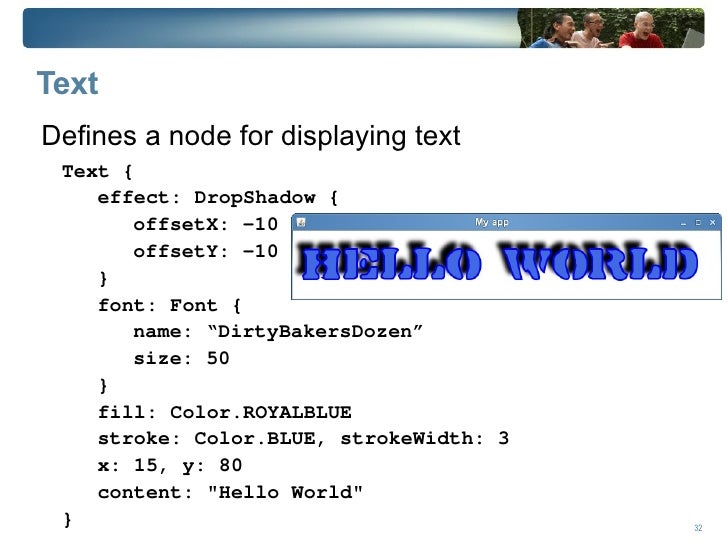Click the My app window icon

pos(301,222)
